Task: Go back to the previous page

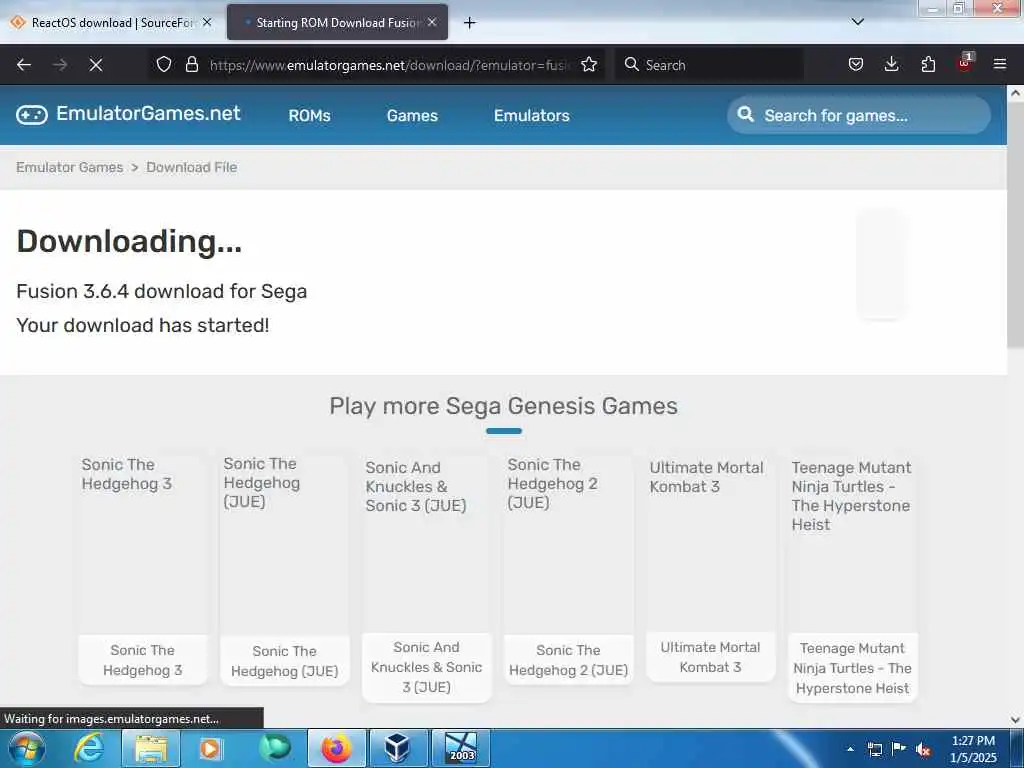Action: (24, 65)
